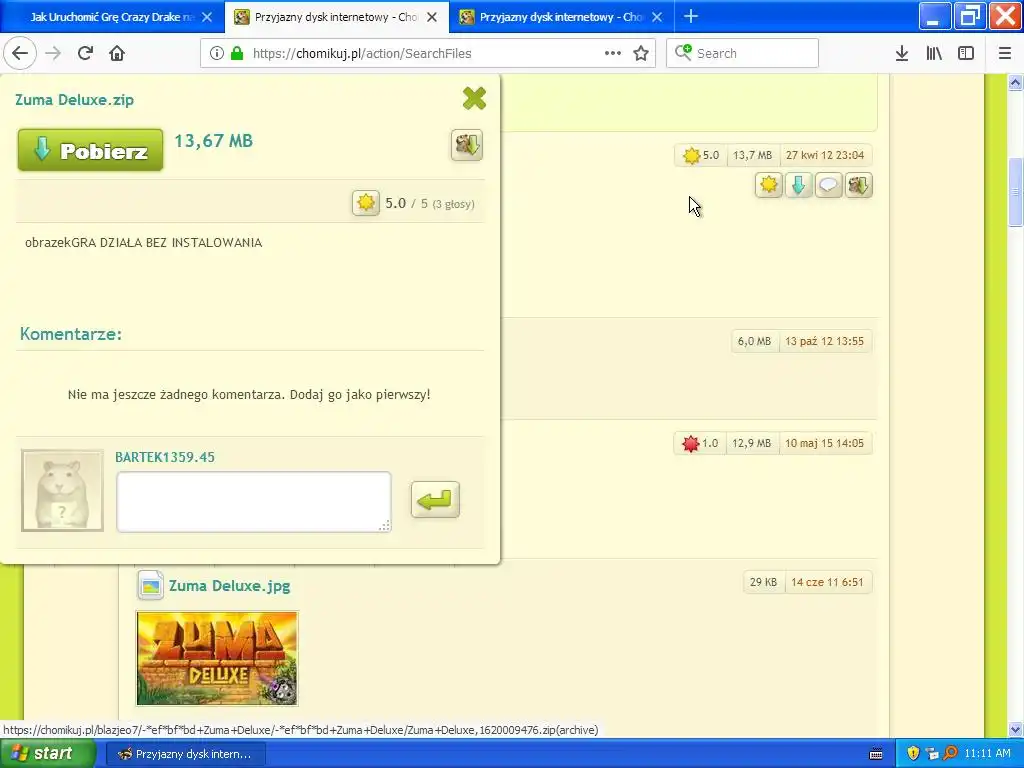Click the hamster avatar placeholder image

click(62, 490)
